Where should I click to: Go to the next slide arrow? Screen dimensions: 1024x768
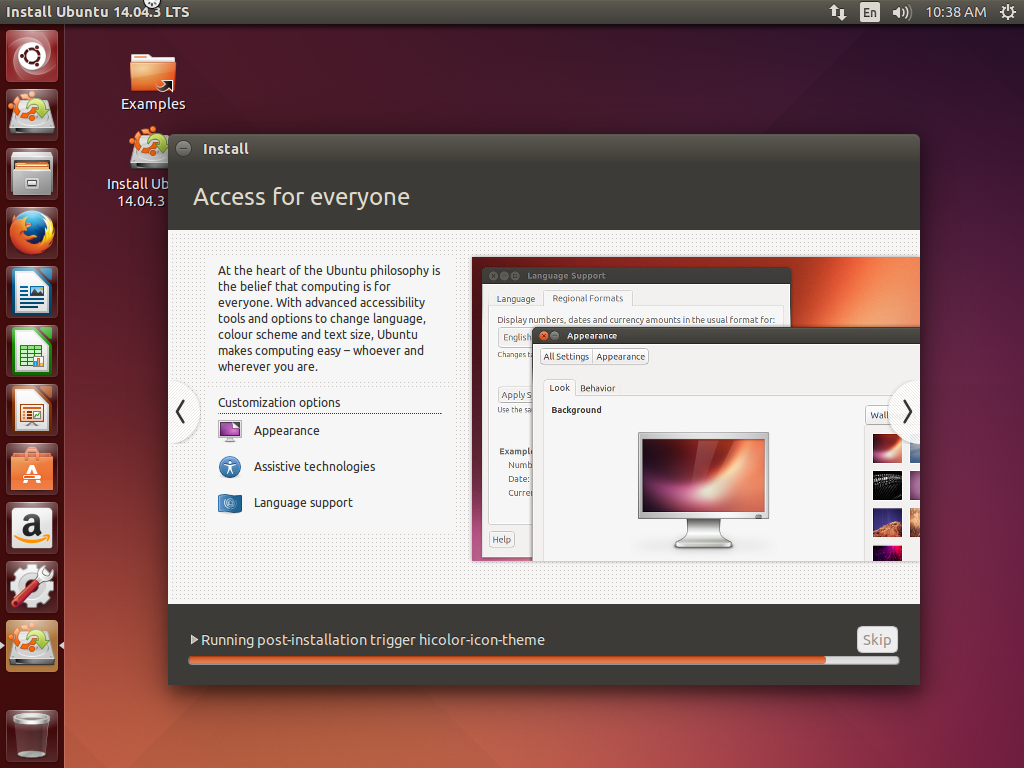click(907, 411)
